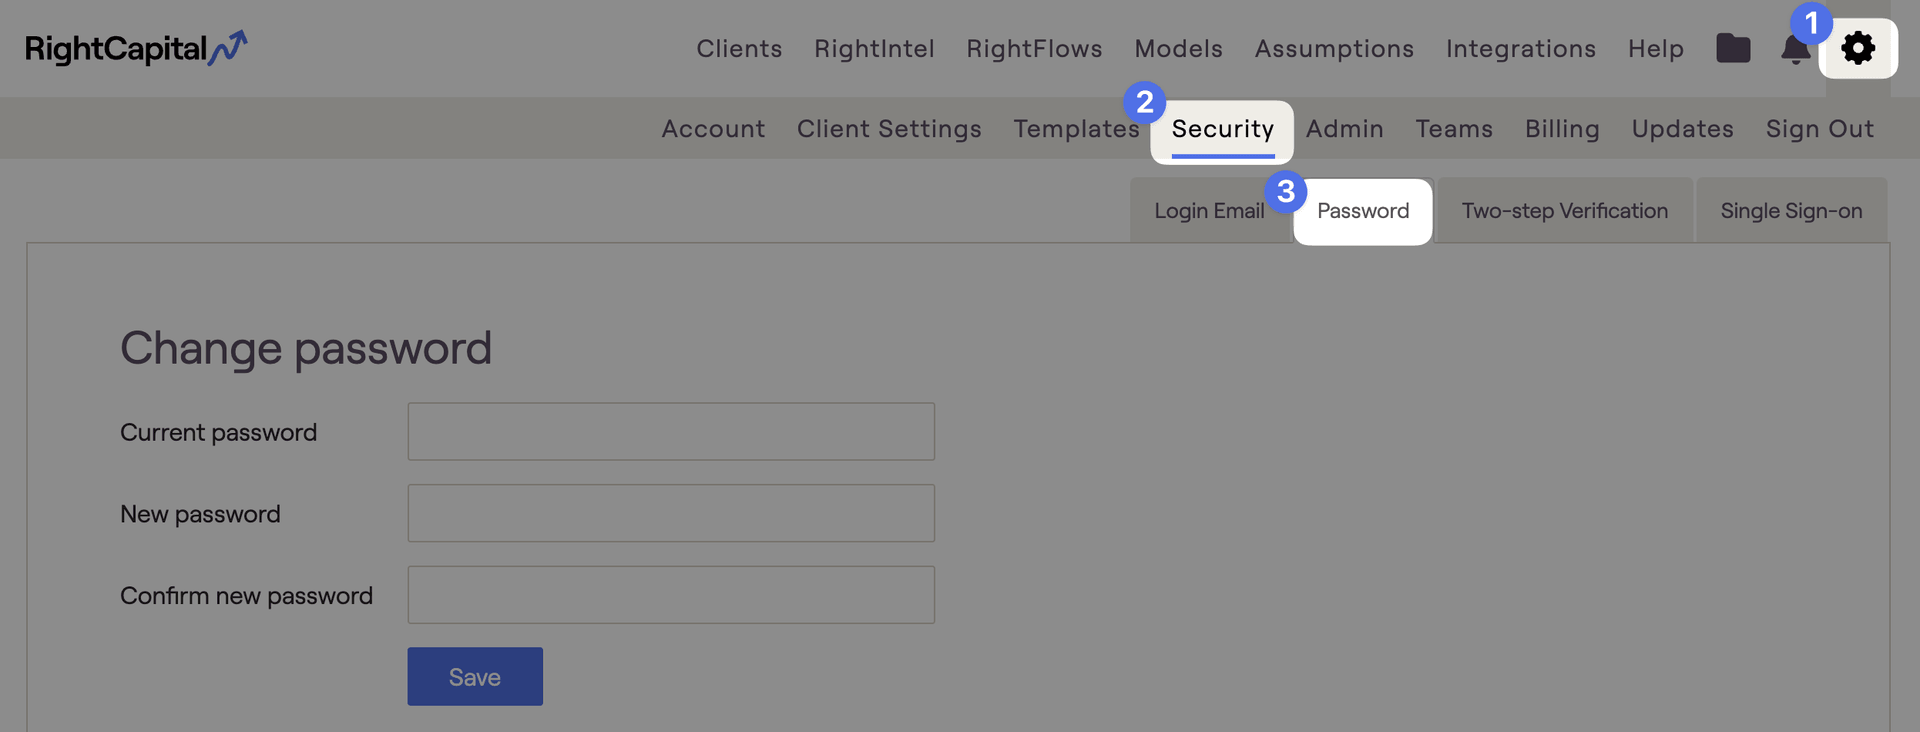This screenshot has height=732, width=1920.
Task: Navigate to Assumptions
Action: [1334, 48]
